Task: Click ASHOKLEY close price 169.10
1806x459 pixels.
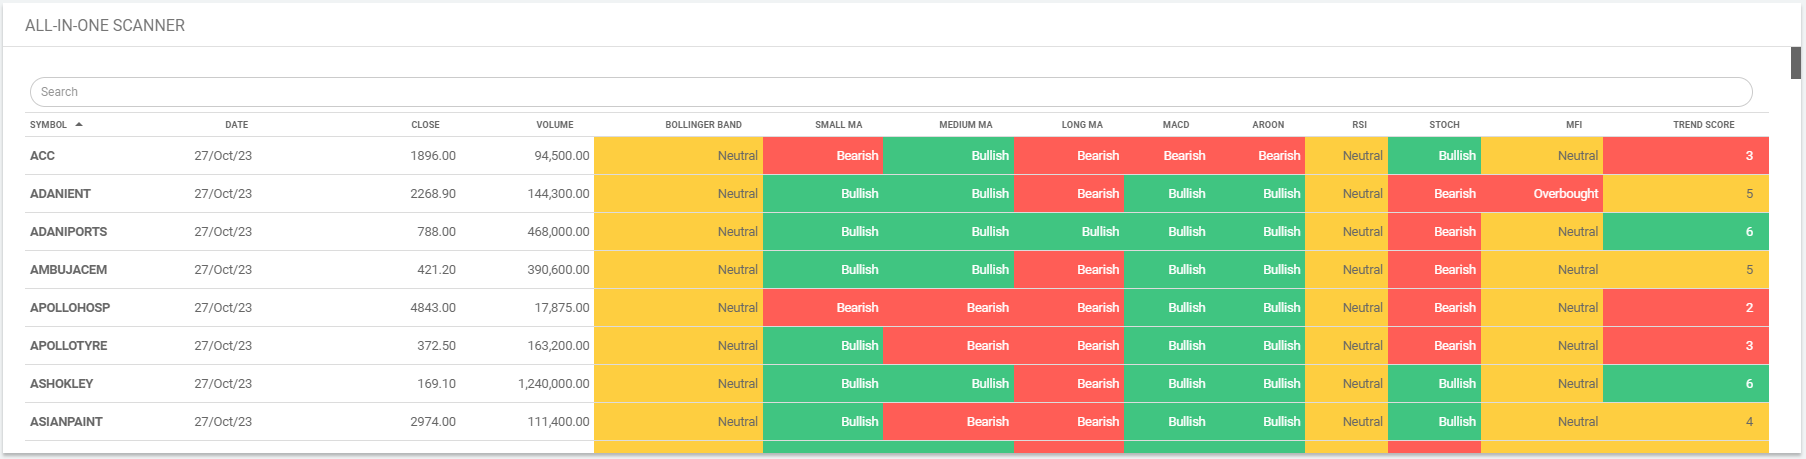Action: pyautogui.click(x=436, y=384)
